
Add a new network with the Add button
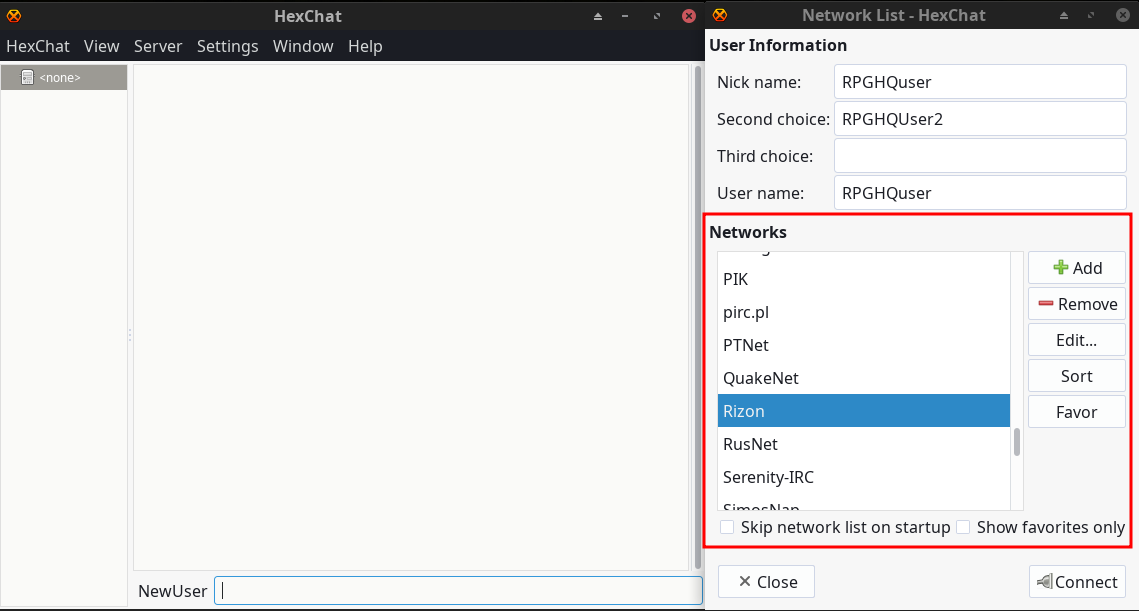(x=1077, y=268)
